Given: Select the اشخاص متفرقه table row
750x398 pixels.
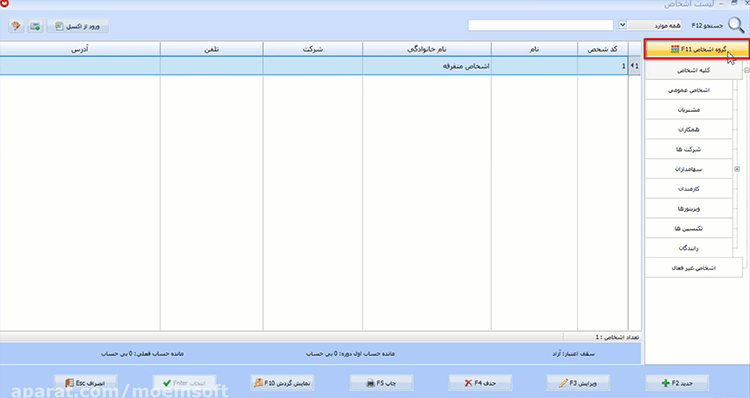Looking at the screenshot, I should [314, 66].
